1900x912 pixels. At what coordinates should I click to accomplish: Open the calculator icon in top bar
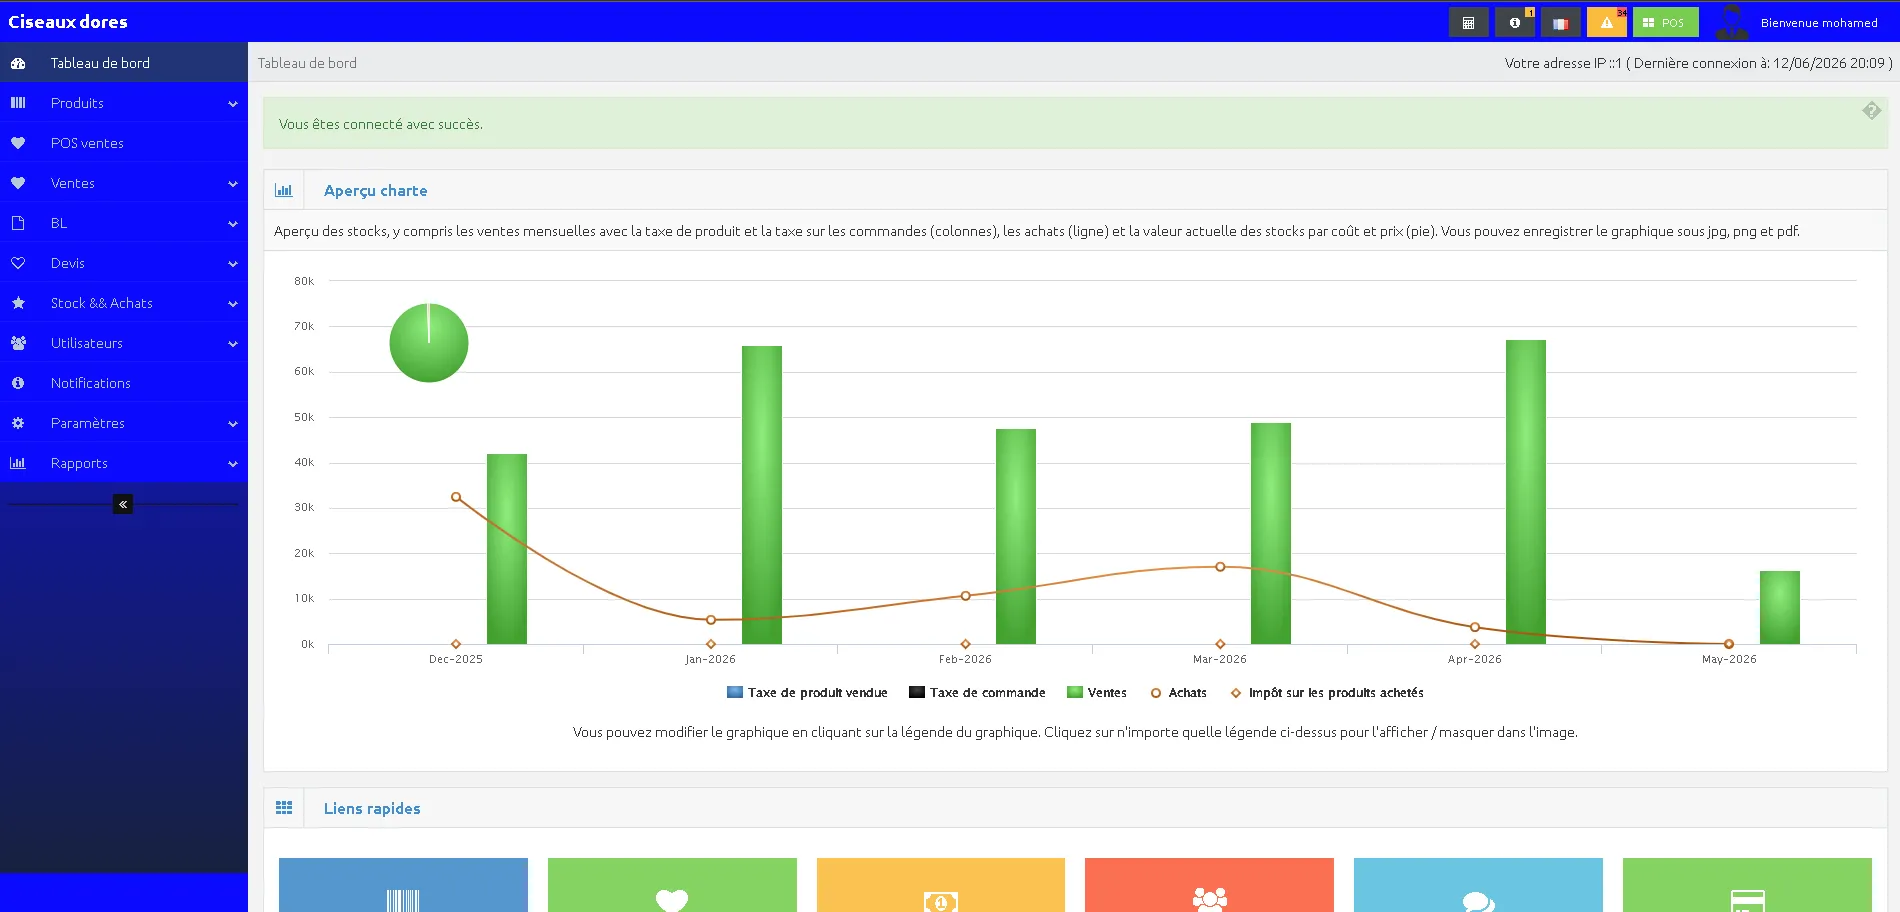1468,22
